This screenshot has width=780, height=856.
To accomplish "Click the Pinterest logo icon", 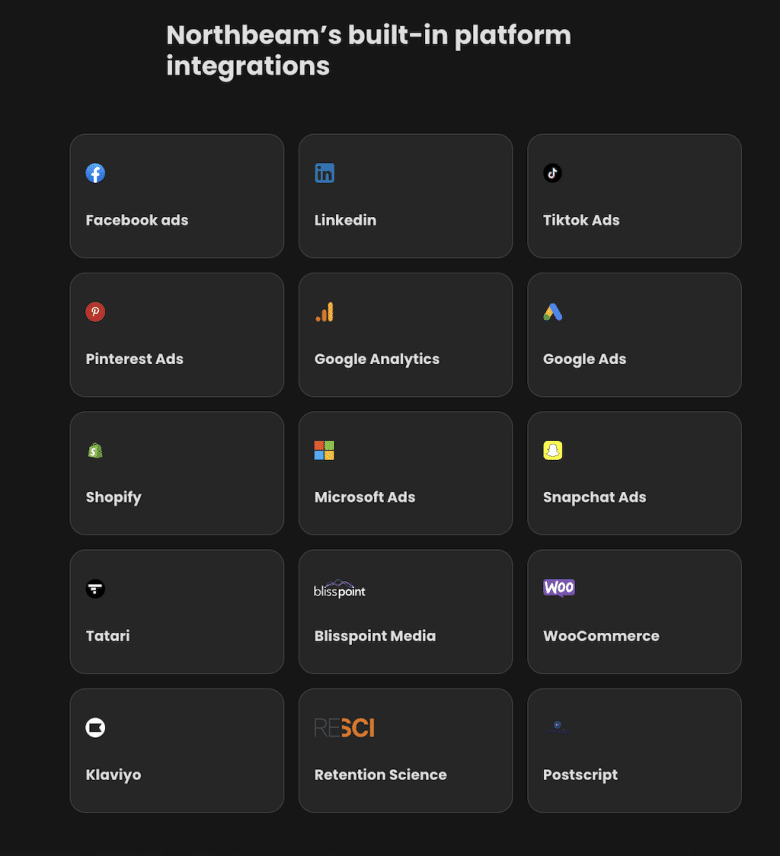I will coord(95,312).
